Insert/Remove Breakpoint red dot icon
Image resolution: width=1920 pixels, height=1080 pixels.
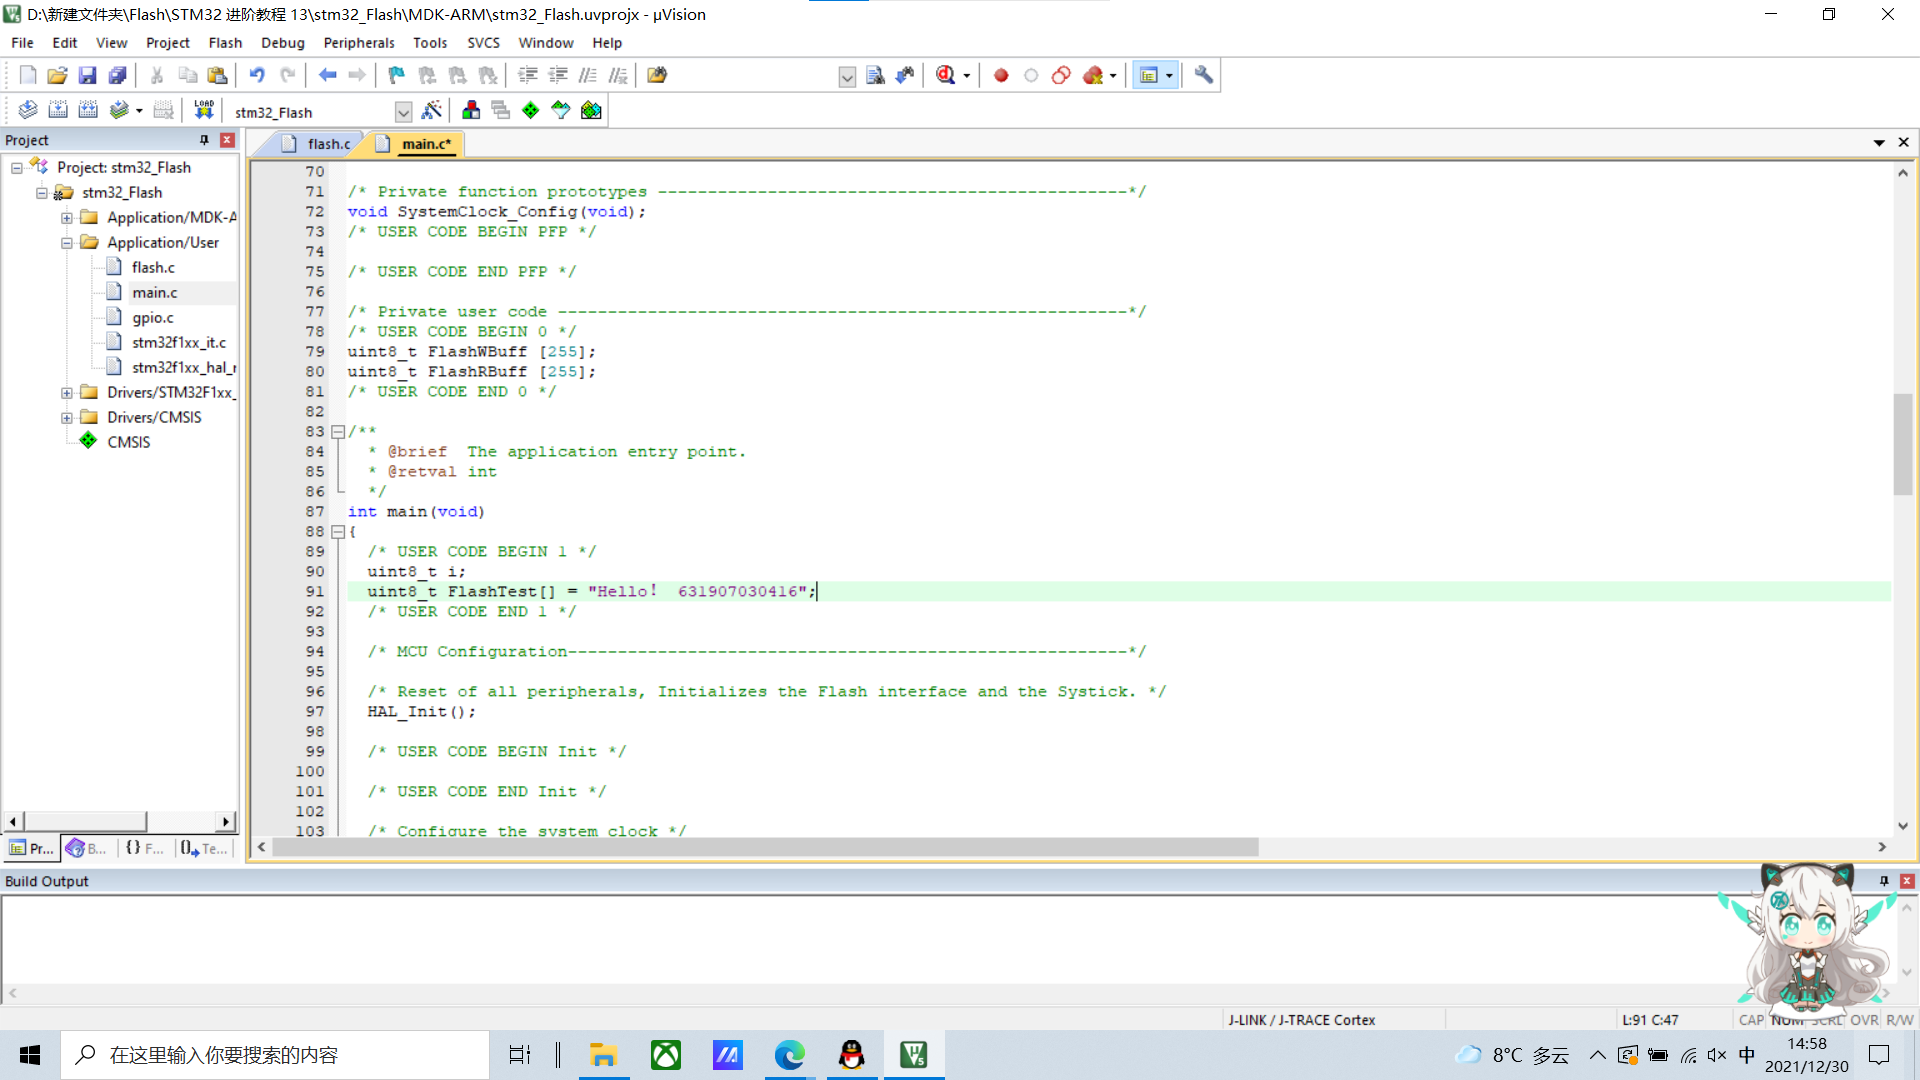(x=1001, y=75)
